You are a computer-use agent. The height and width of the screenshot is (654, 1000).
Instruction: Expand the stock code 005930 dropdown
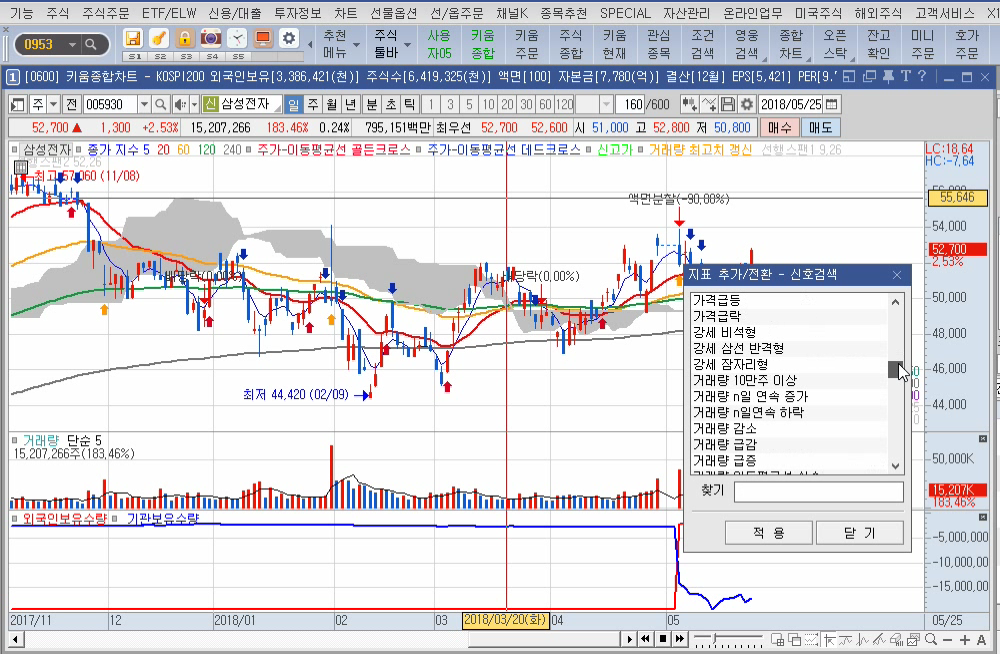[145, 104]
